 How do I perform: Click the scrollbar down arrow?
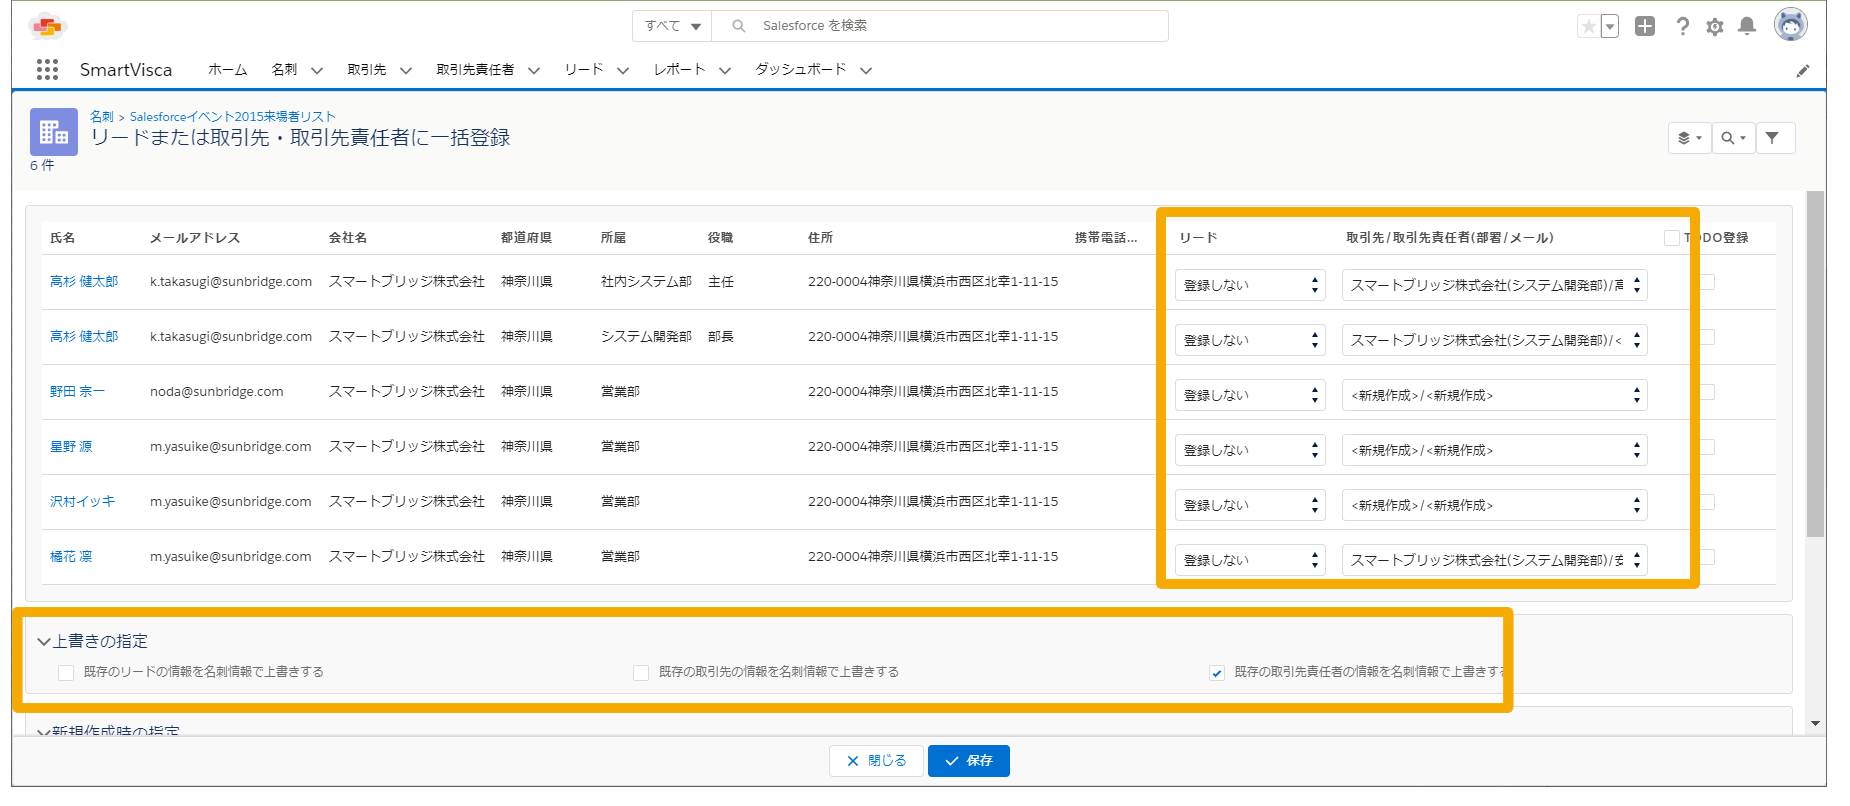click(1816, 724)
